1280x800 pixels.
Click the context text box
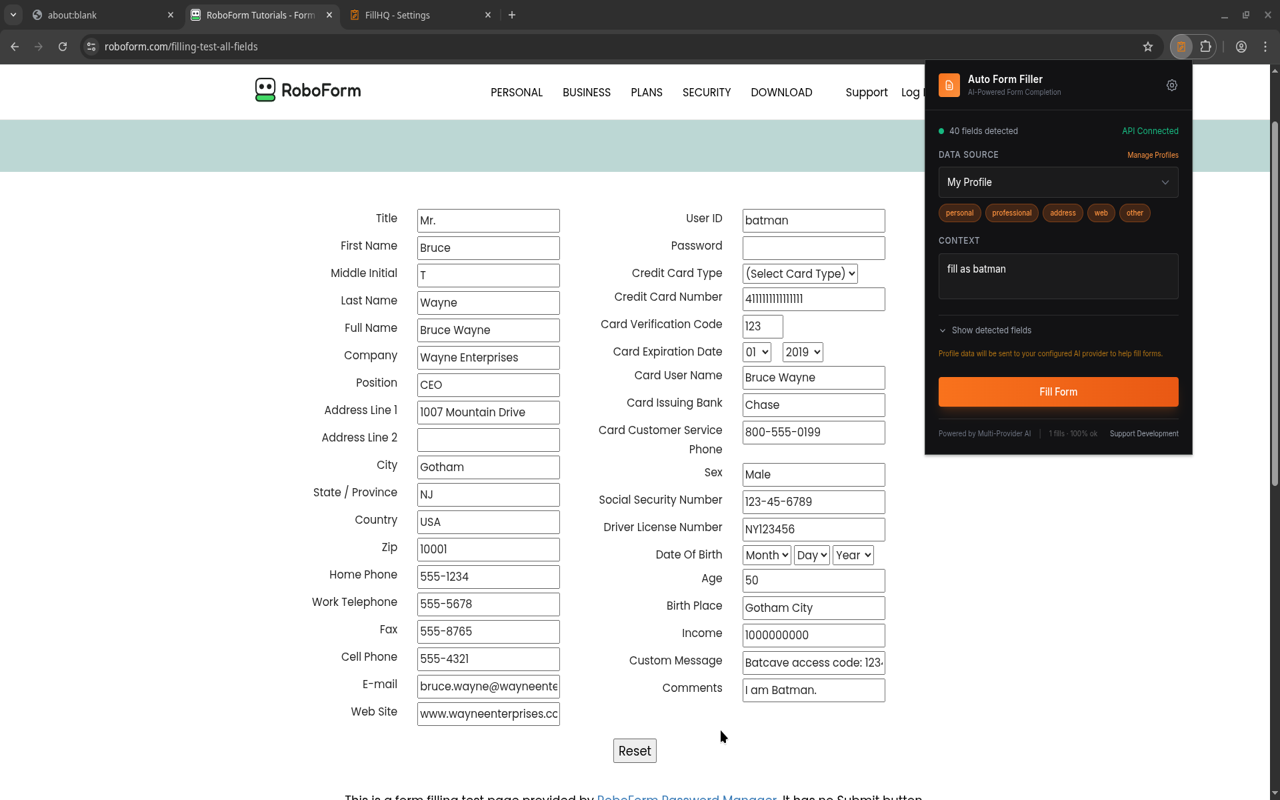click(x=1058, y=276)
